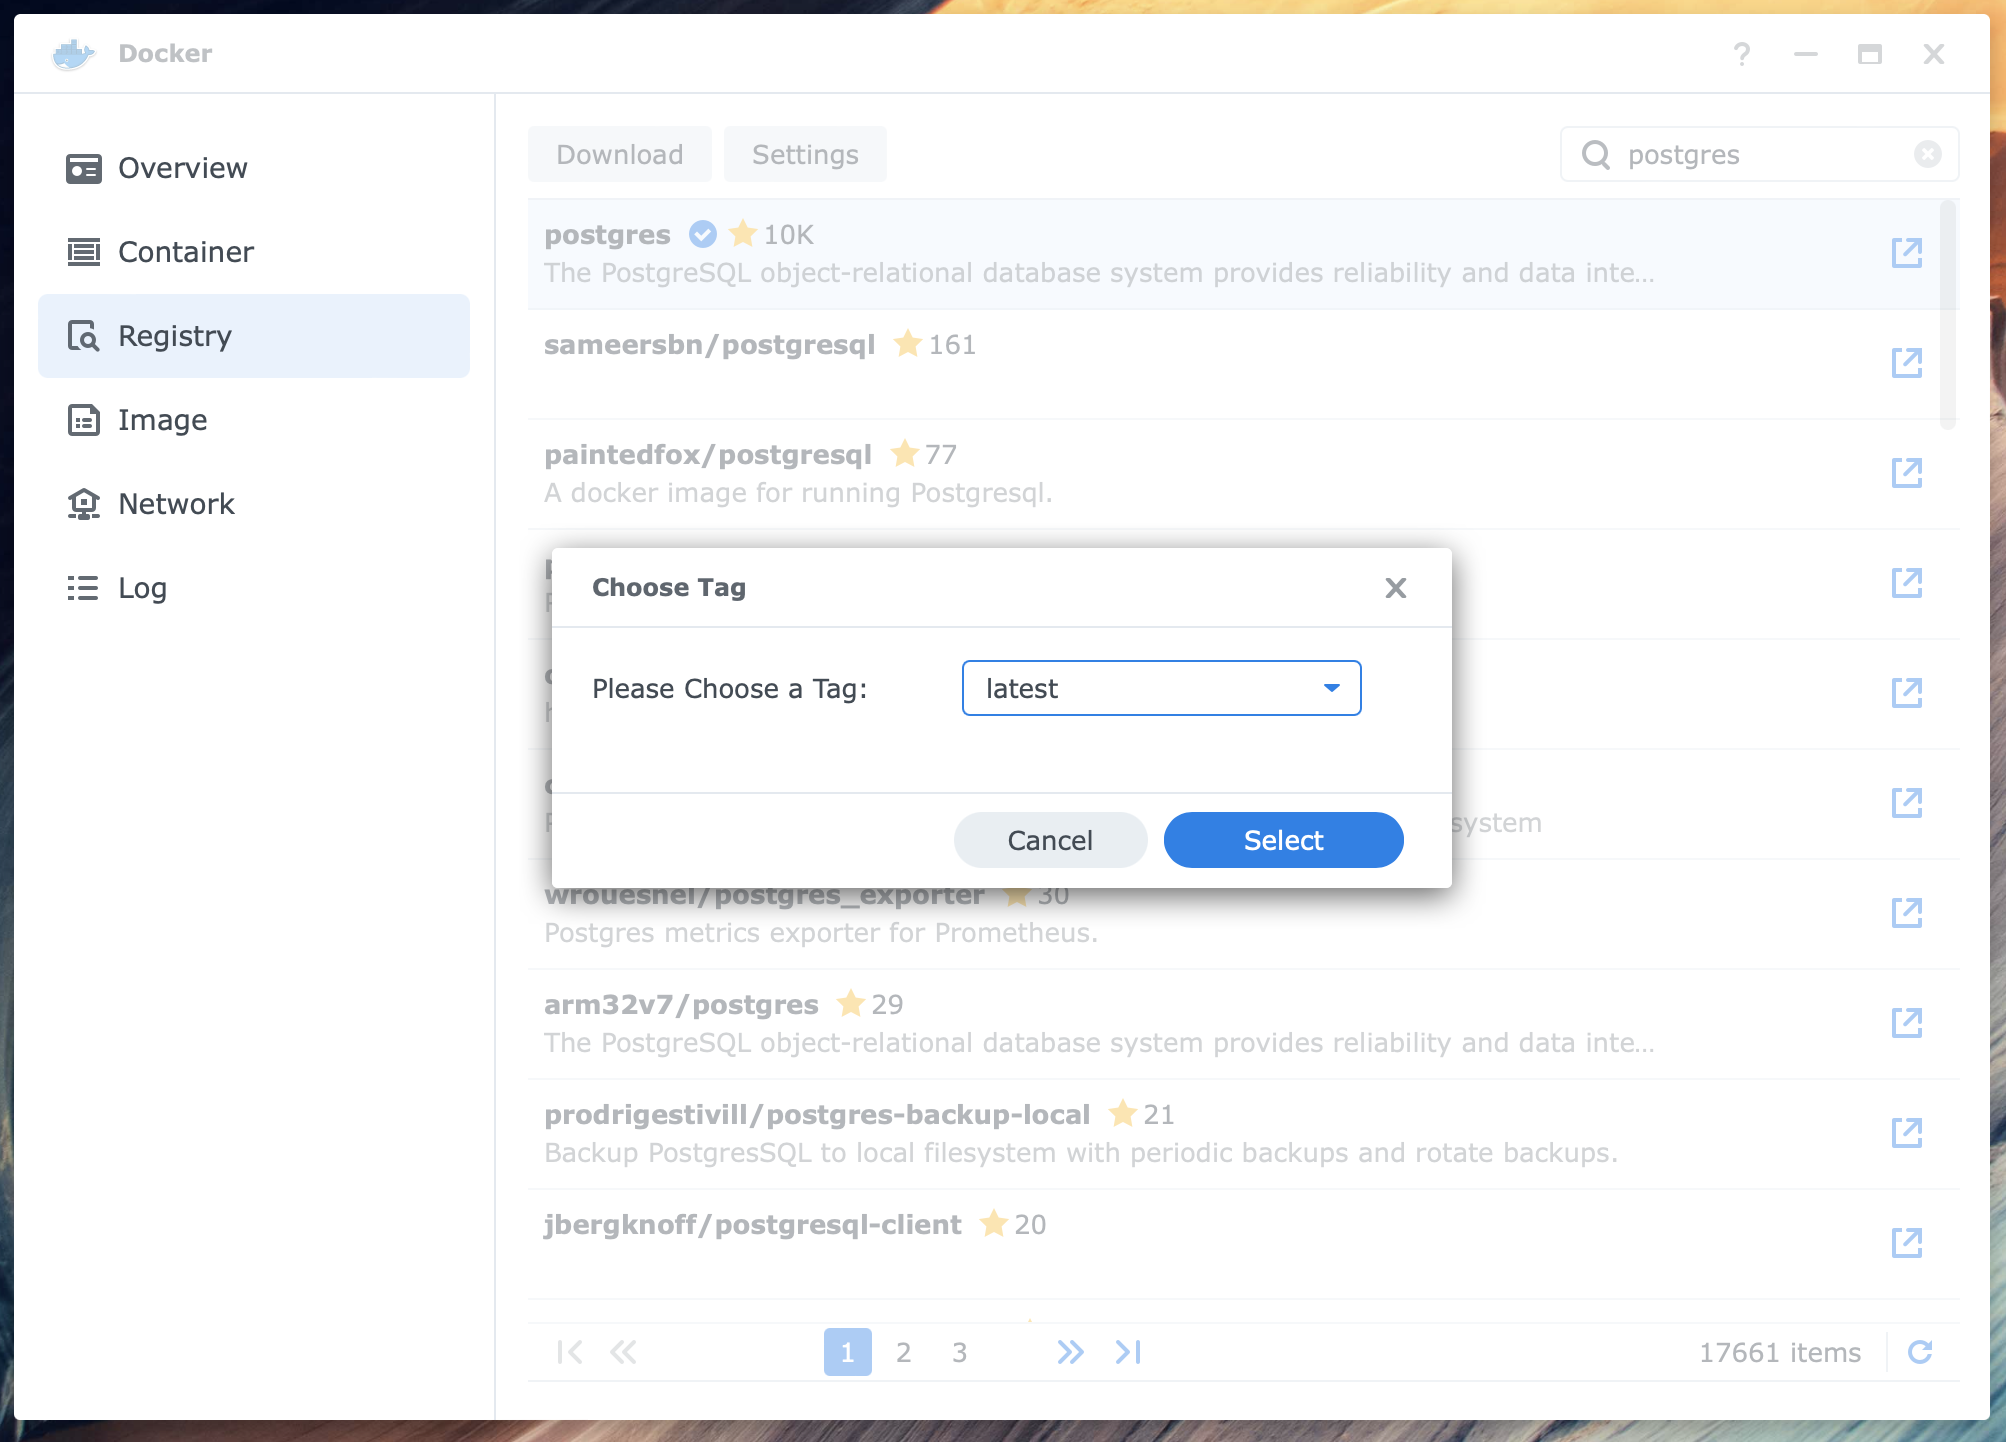The width and height of the screenshot is (2006, 1442).
Task: Open external link for arm32v7/postgres
Action: pos(1907,1022)
